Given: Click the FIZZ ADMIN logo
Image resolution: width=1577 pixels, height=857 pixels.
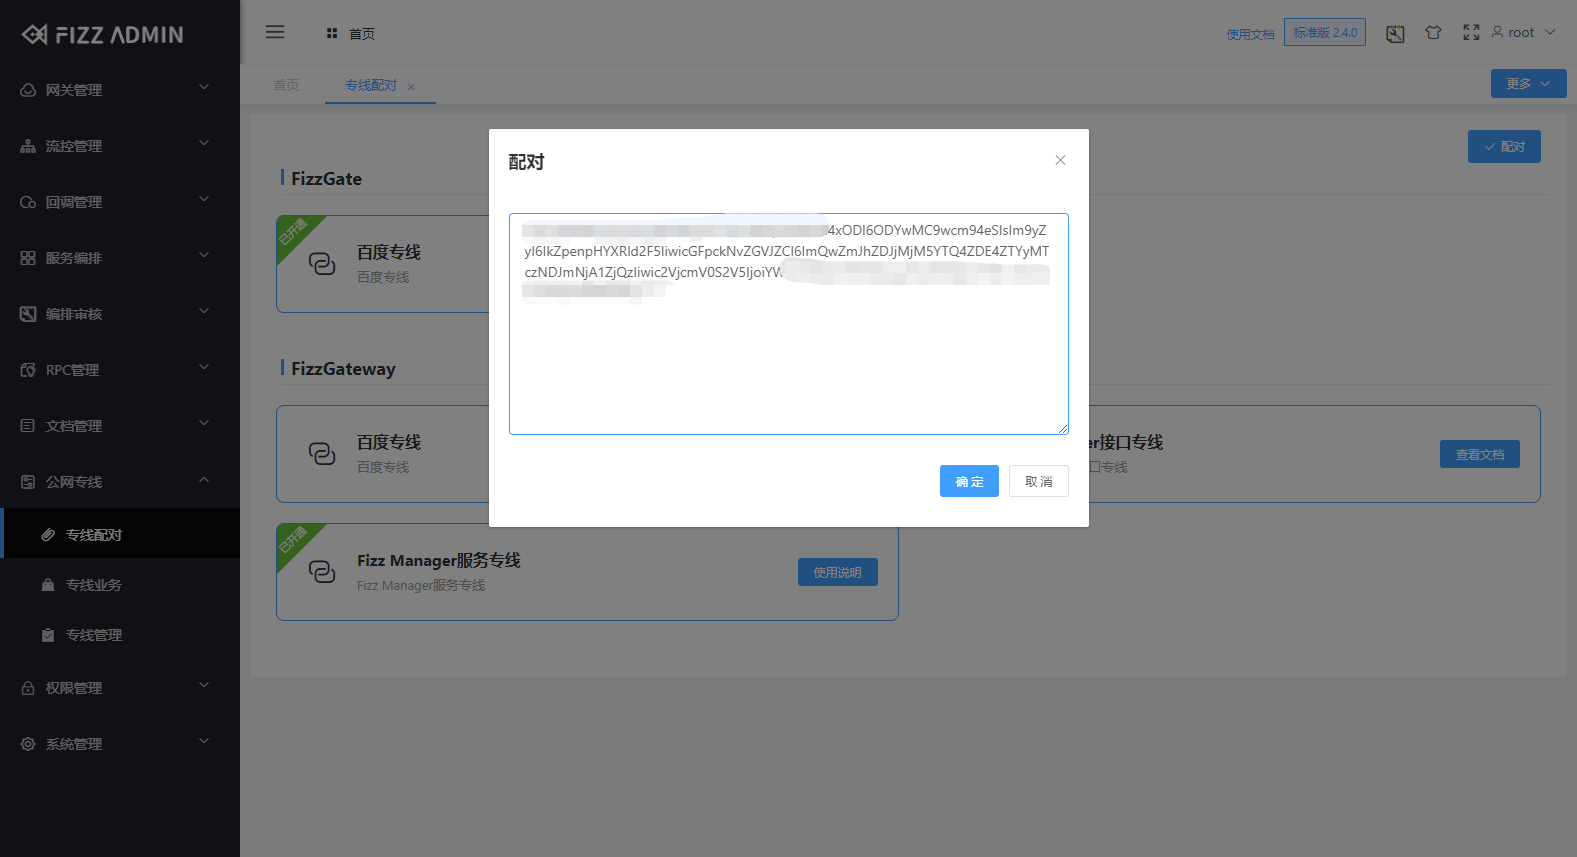Looking at the screenshot, I should pyautogui.click(x=103, y=34).
